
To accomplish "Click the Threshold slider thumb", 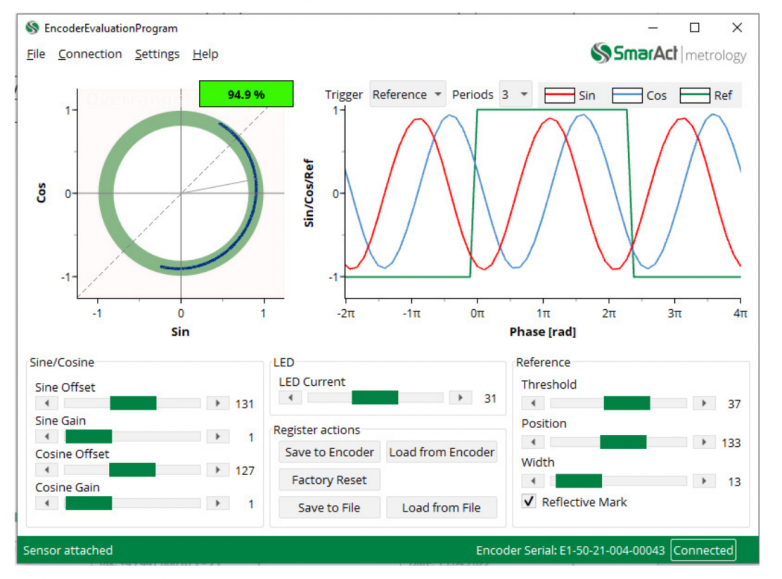I will click(x=627, y=403).
